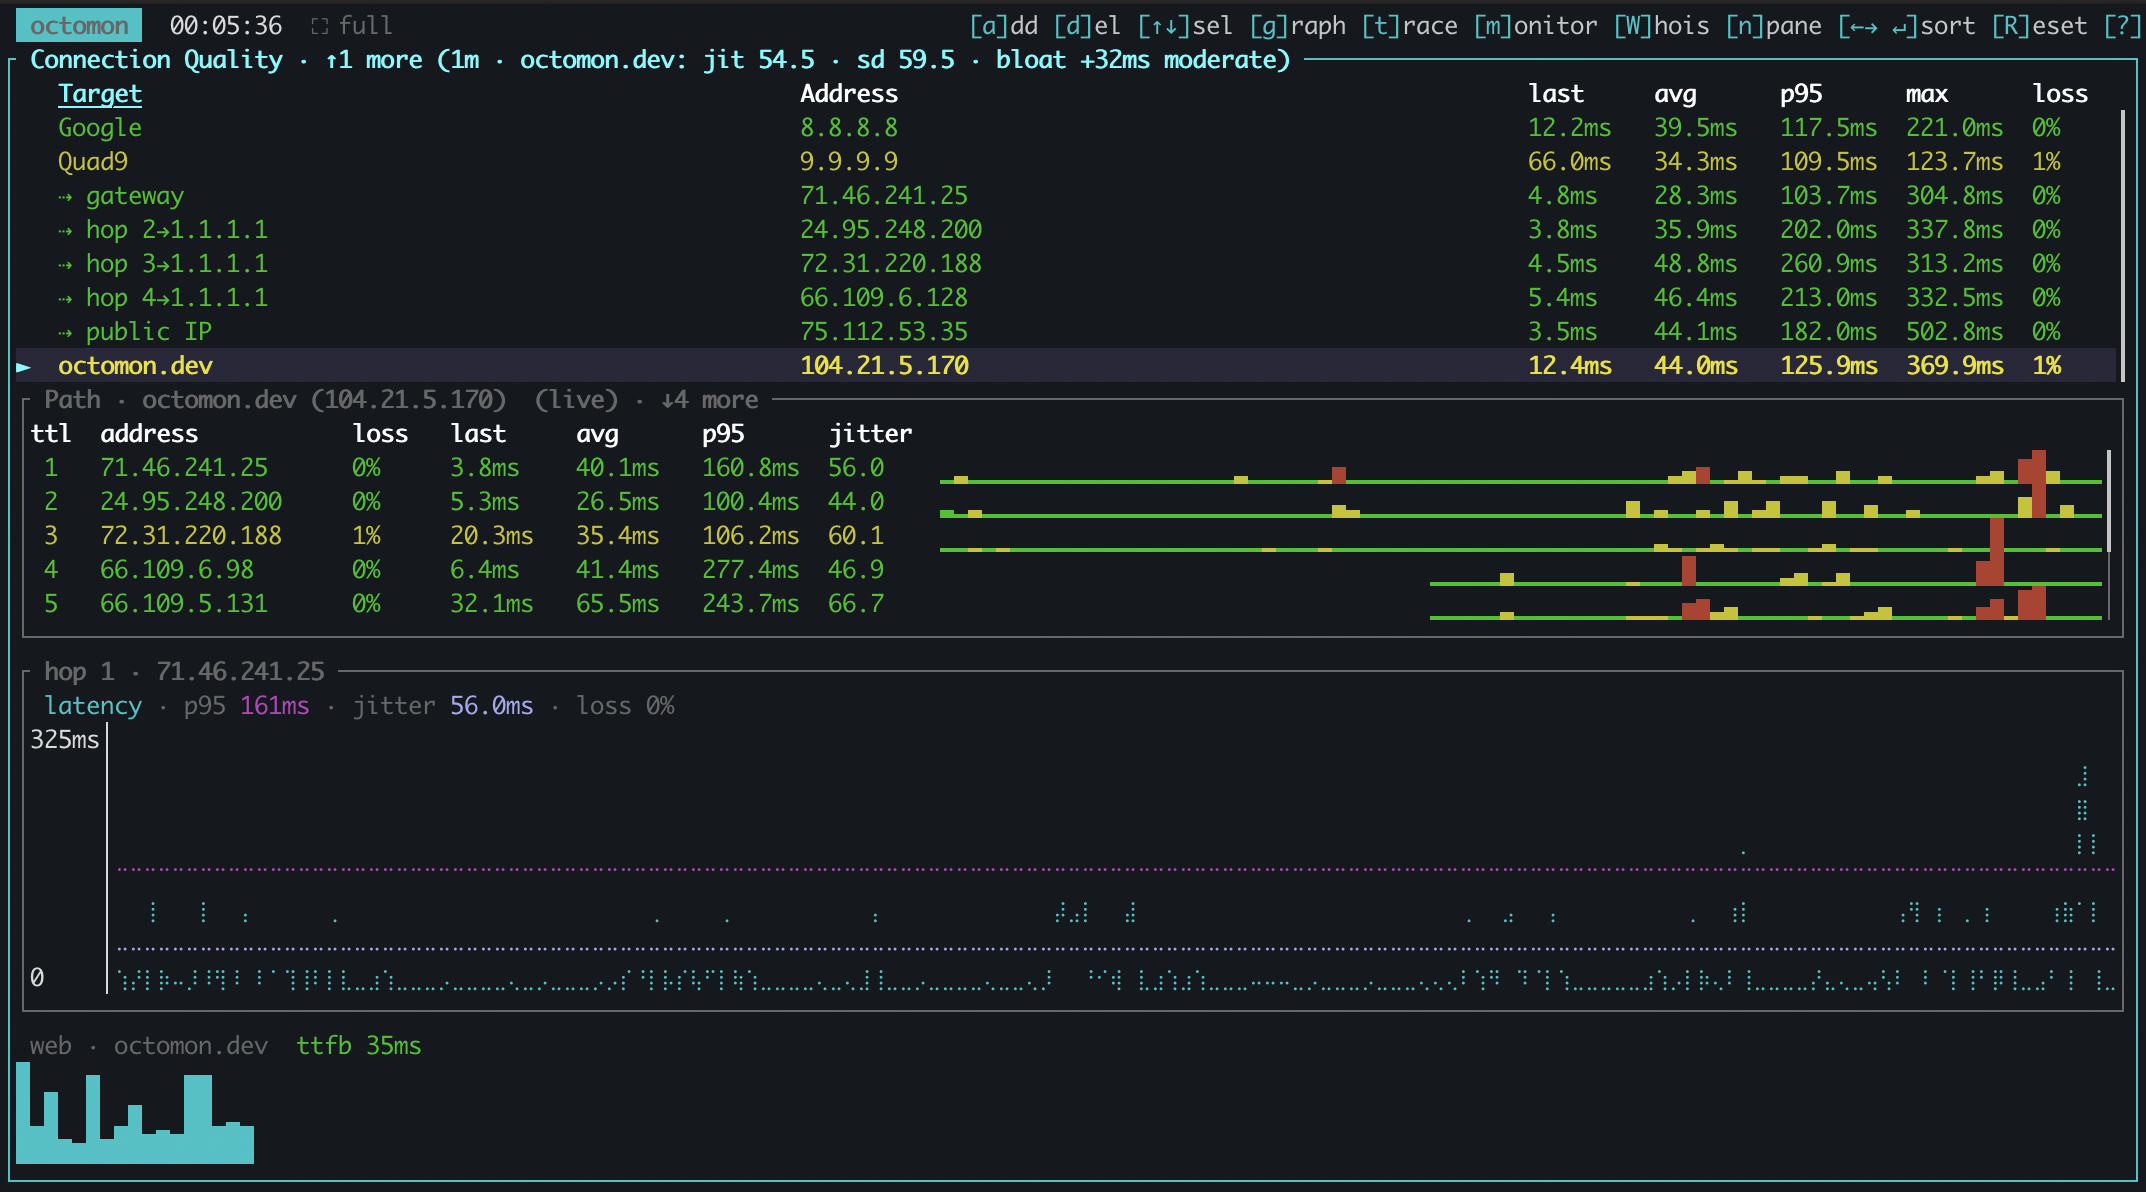This screenshot has width=2146, height=1192.
Task: Click public IP max value 502.8ms
Action: [x=1955, y=331]
